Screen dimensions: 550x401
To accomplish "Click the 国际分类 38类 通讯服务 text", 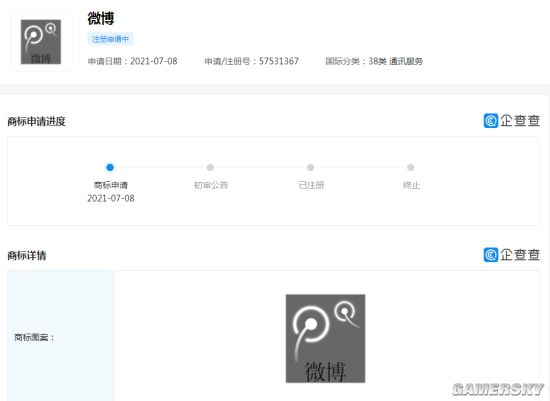I will pos(374,61).
